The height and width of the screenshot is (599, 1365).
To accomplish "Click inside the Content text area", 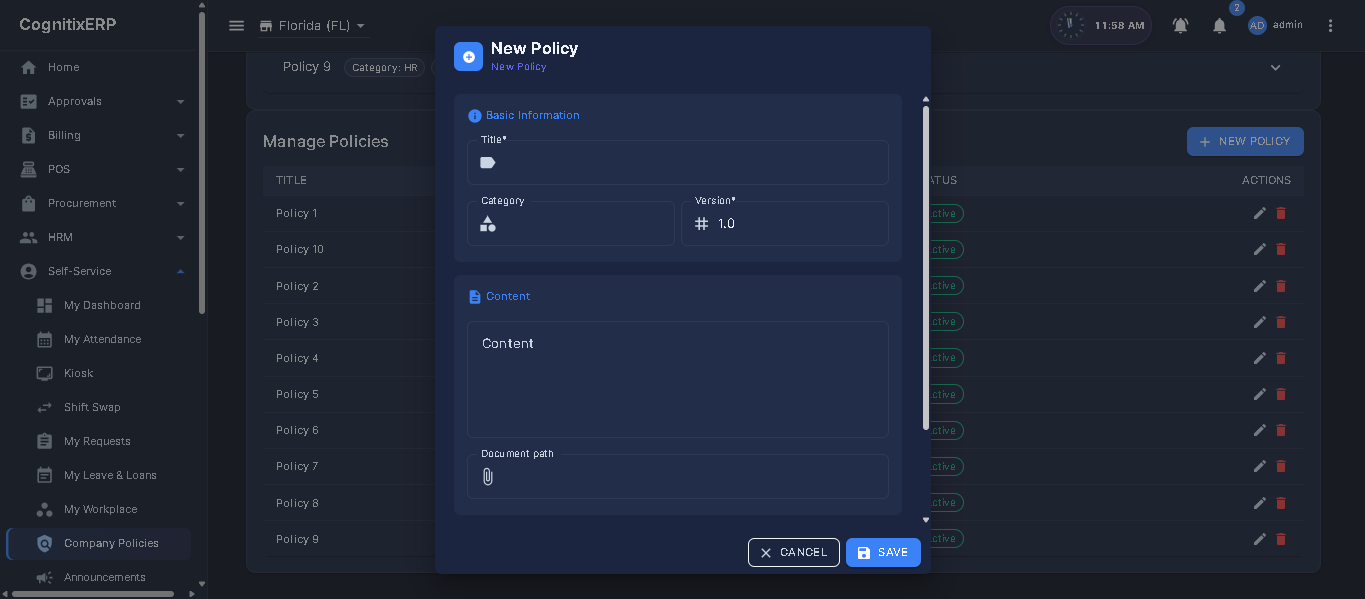I will [x=678, y=379].
